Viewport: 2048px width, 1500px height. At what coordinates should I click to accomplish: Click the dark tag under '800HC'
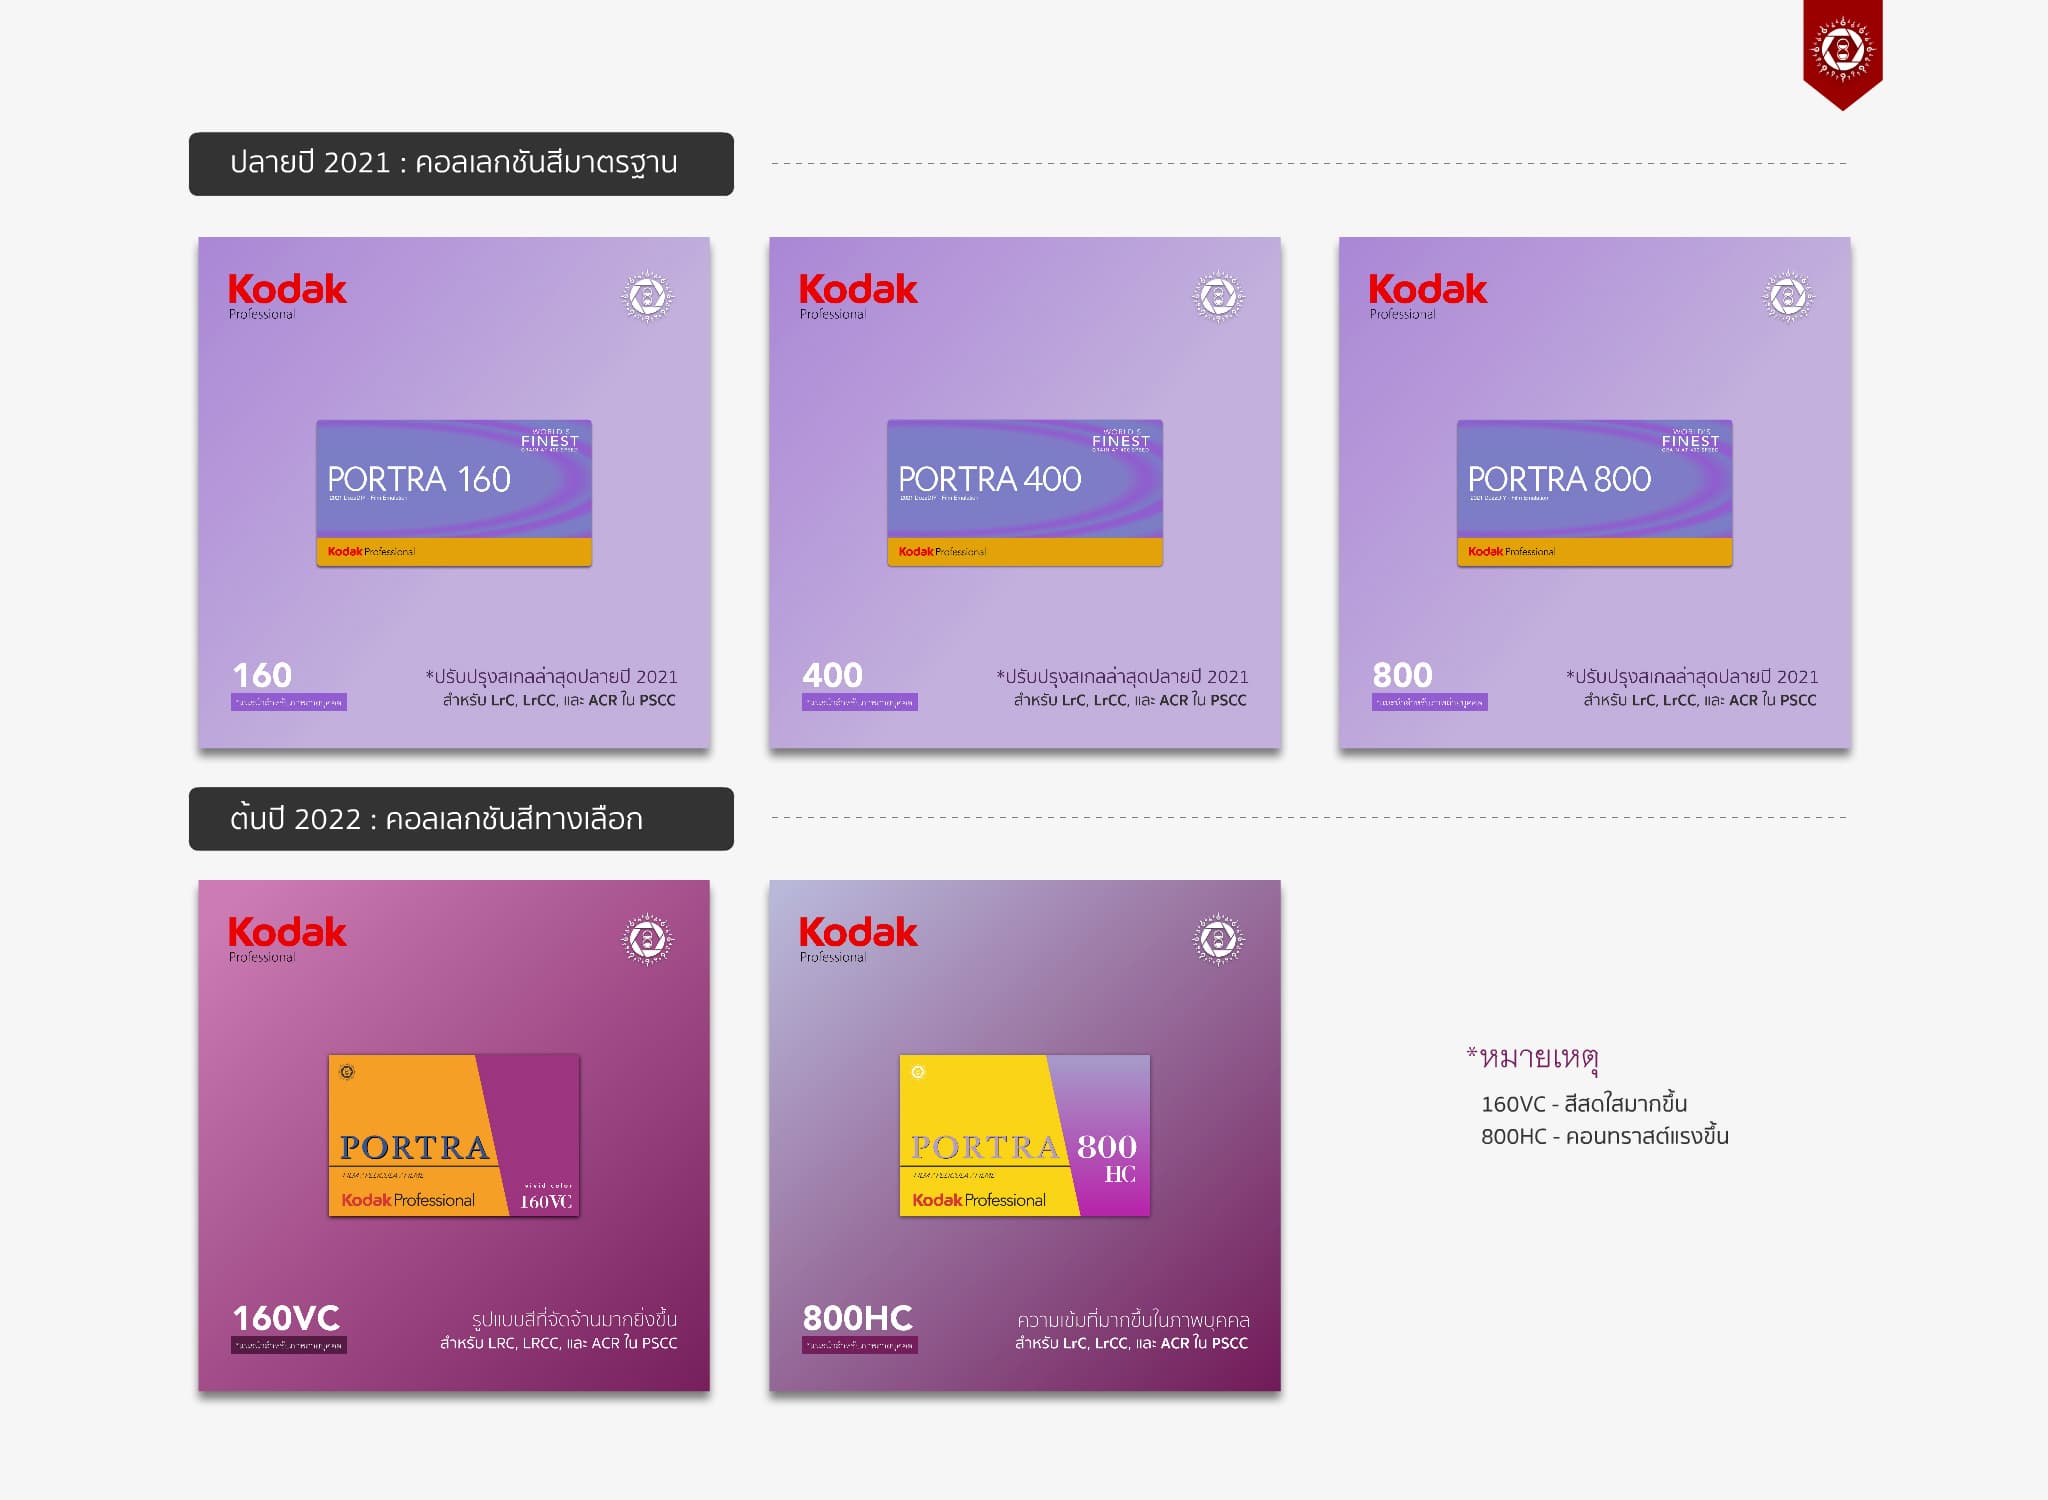860,1345
